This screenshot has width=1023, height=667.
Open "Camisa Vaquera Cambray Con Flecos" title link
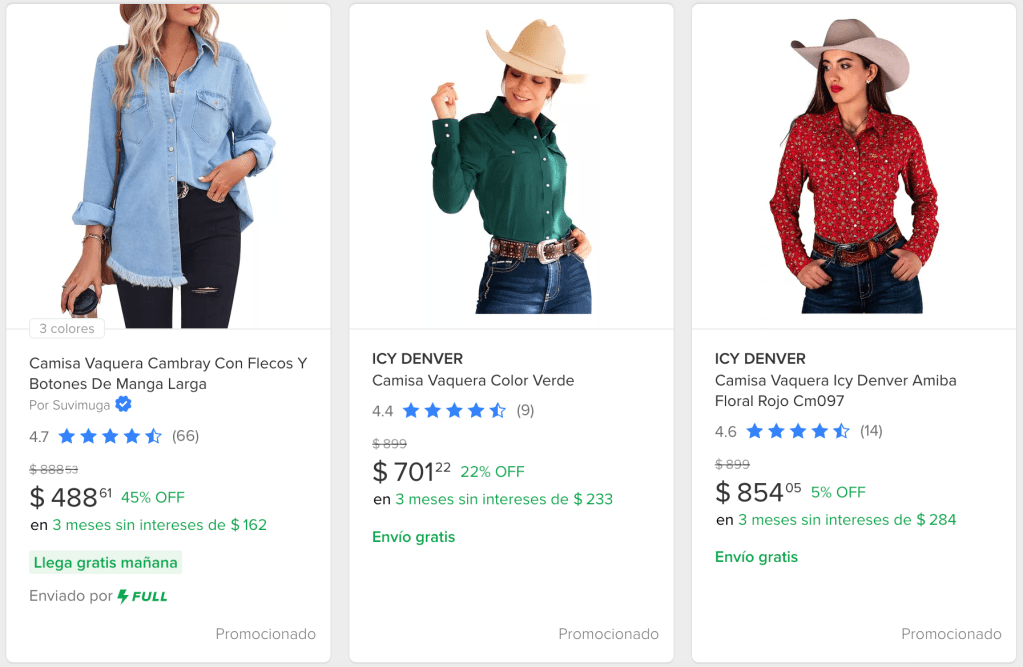pos(168,373)
